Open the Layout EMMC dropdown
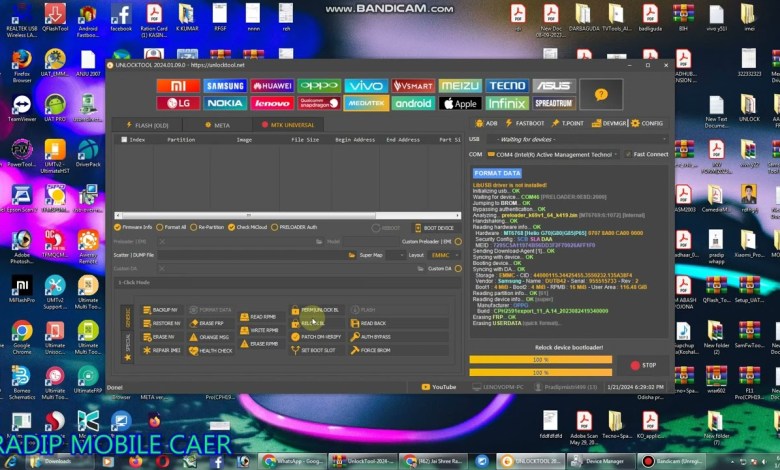Image resolution: width=780 pixels, height=470 pixels. coord(444,255)
